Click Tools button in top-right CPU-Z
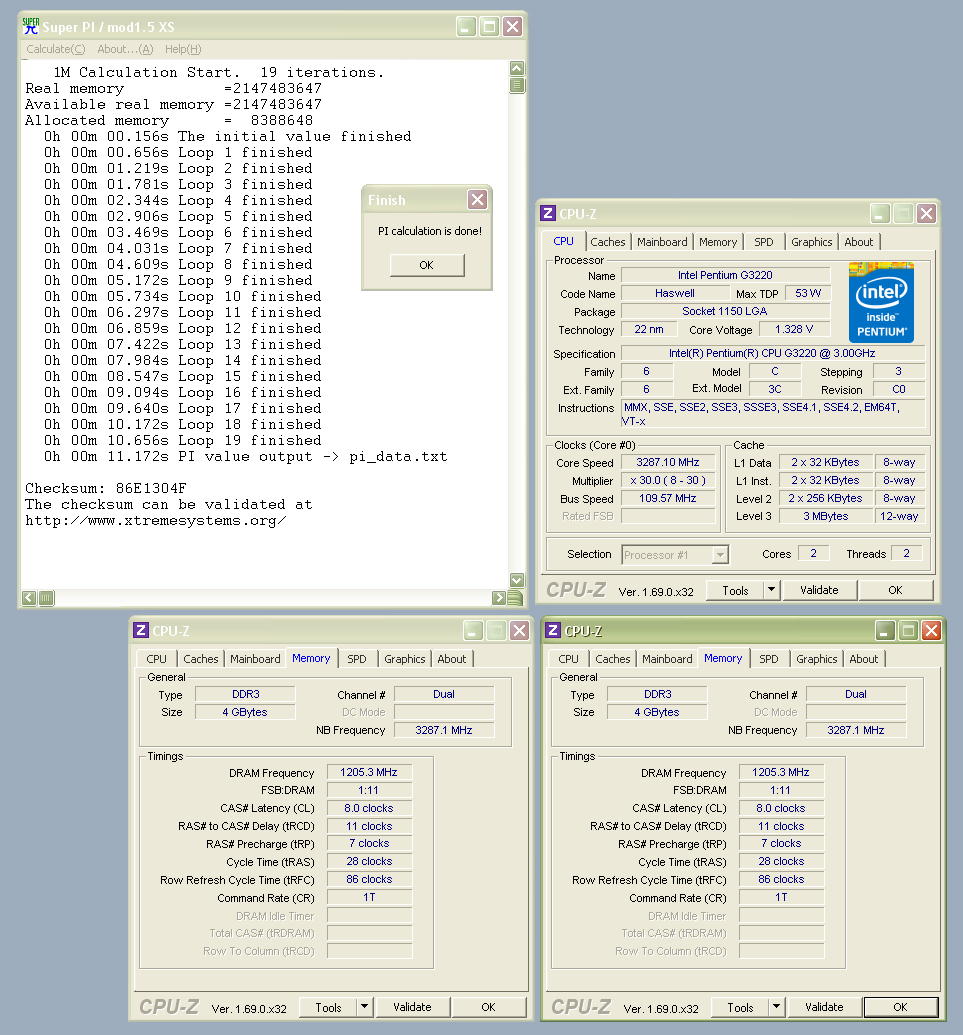Image resolution: width=963 pixels, height=1035 pixels. (x=735, y=590)
